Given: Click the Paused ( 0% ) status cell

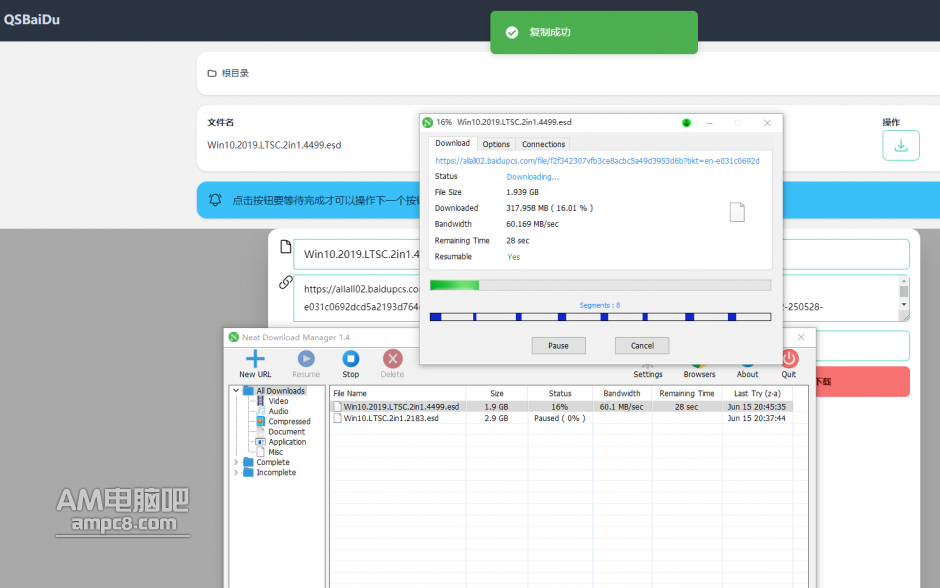Looking at the screenshot, I should (559, 418).
